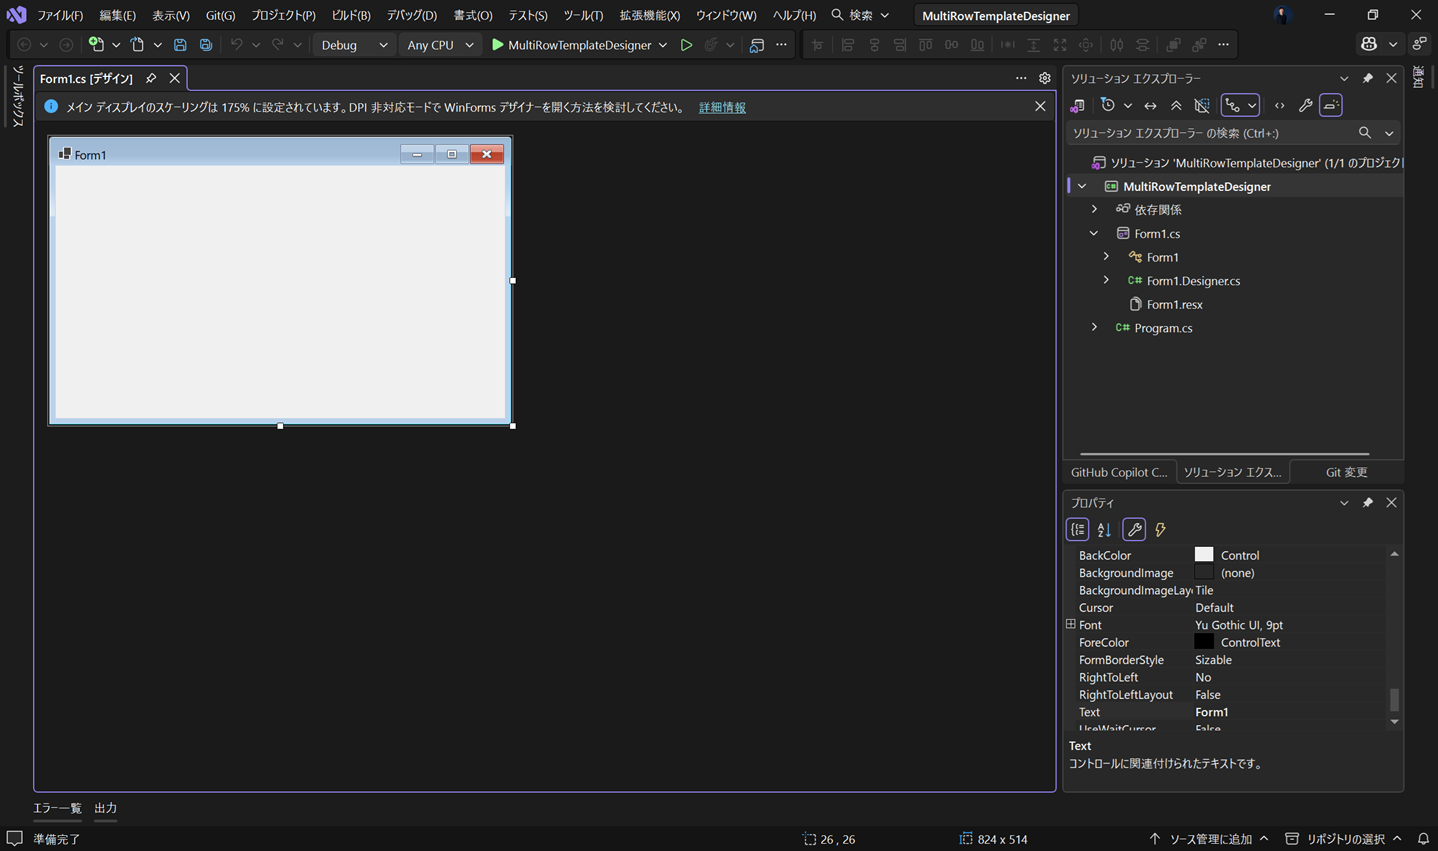The height and width of the screenshot is (851, 1438).
Task: Toggle Show All Files in Solution Explorer
Action: click(1202, 105)
